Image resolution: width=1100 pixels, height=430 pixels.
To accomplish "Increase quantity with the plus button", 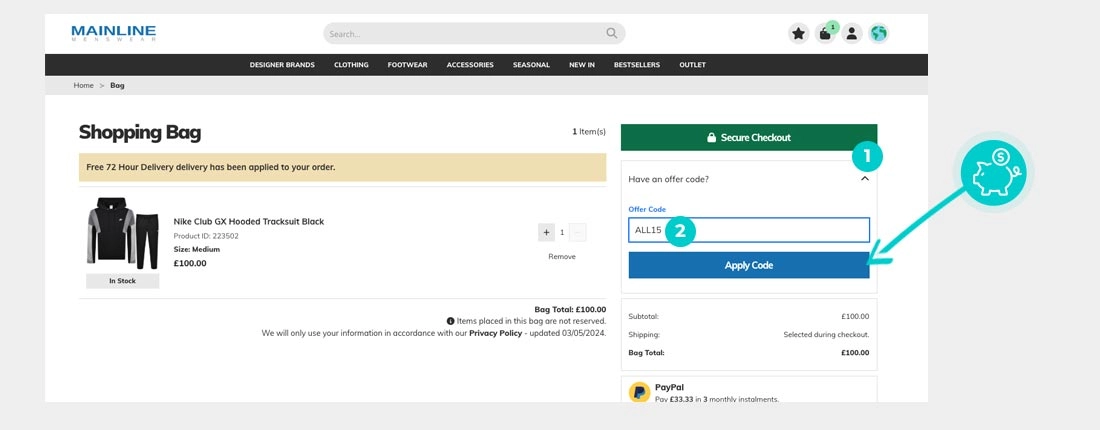I will tap(546, 232).
